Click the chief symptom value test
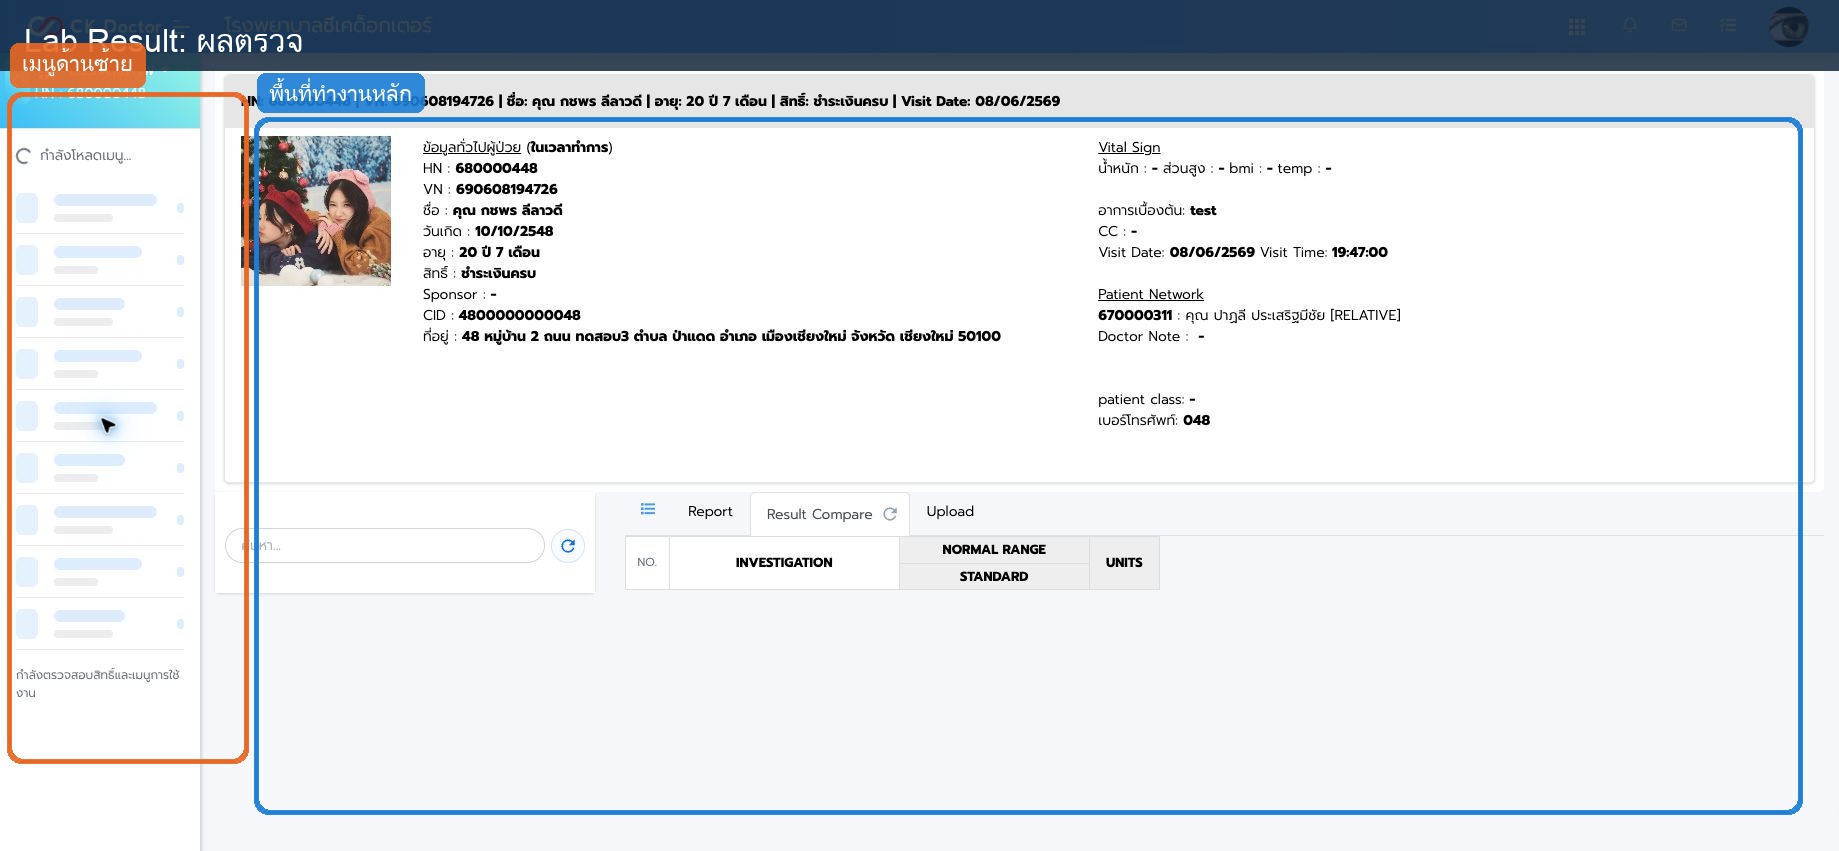 (x=1203, y=210)
